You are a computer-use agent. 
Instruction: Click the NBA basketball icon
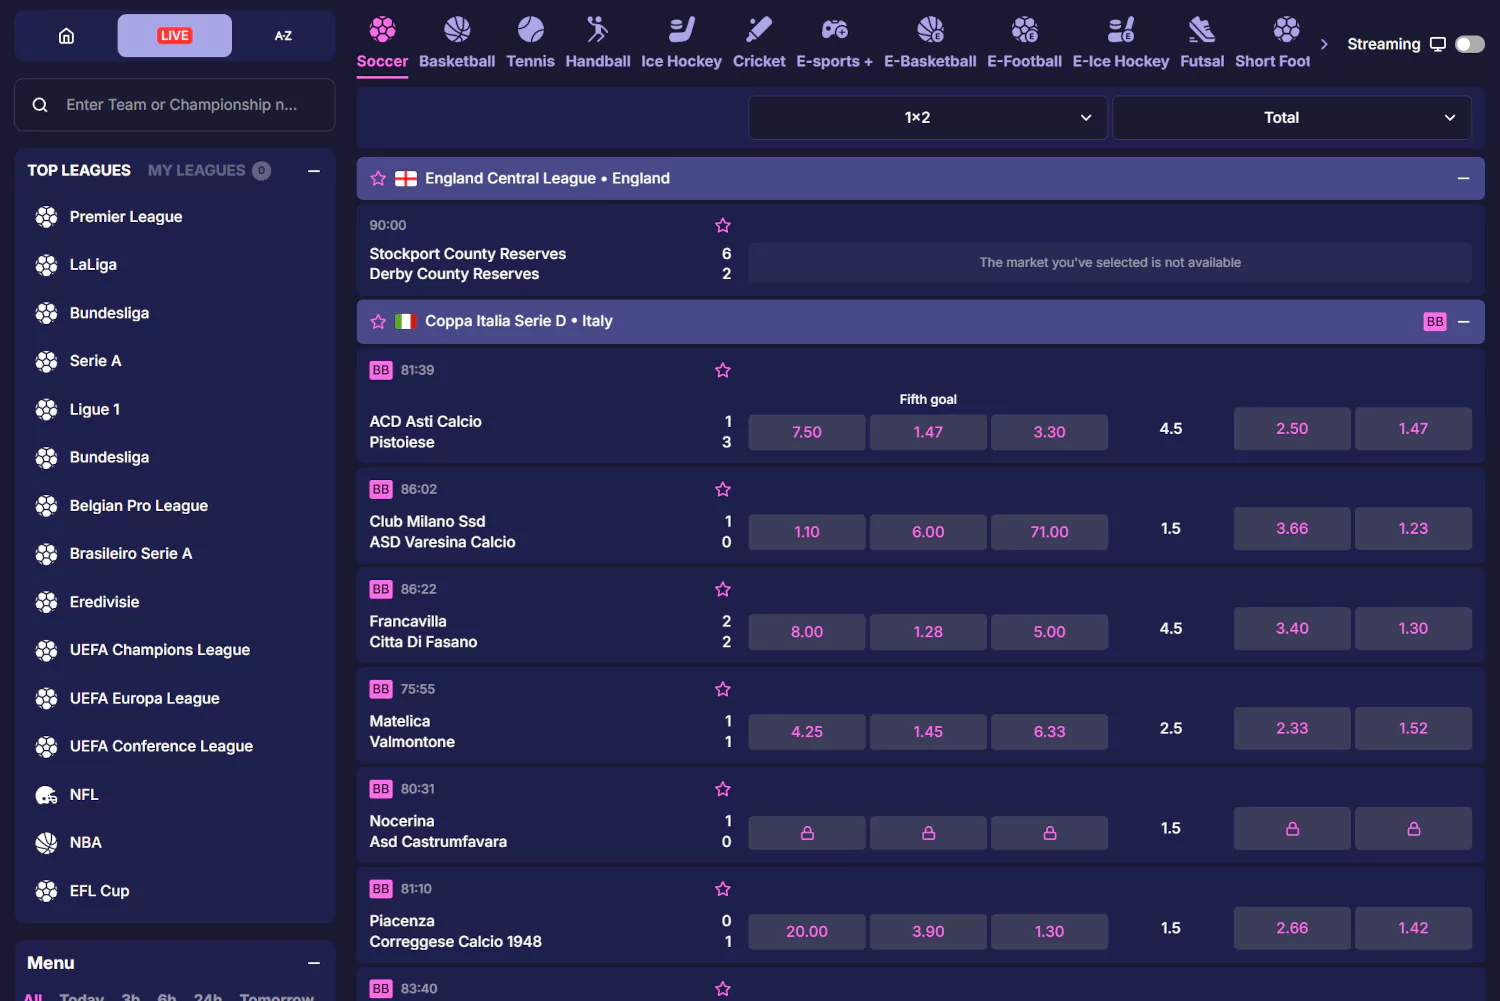coord(46,843)
